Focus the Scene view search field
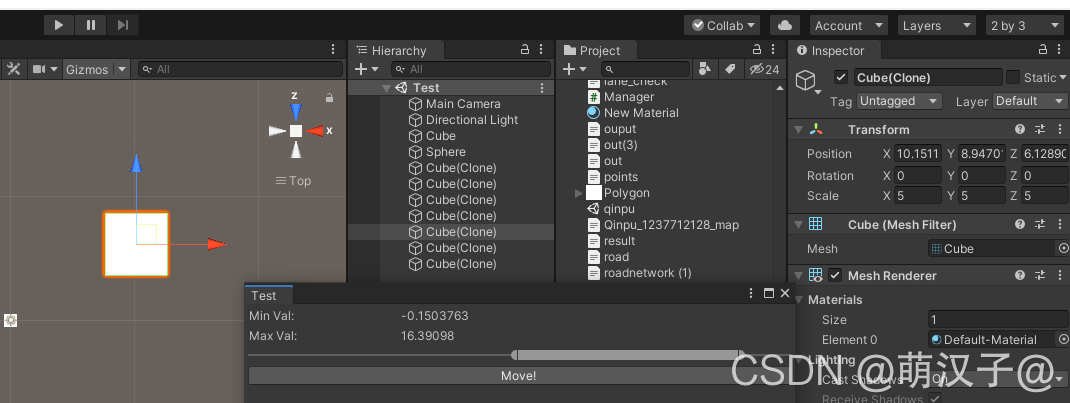Image resolution: width=1070 pixels, height=403 pixels. [x=240, y=69]
